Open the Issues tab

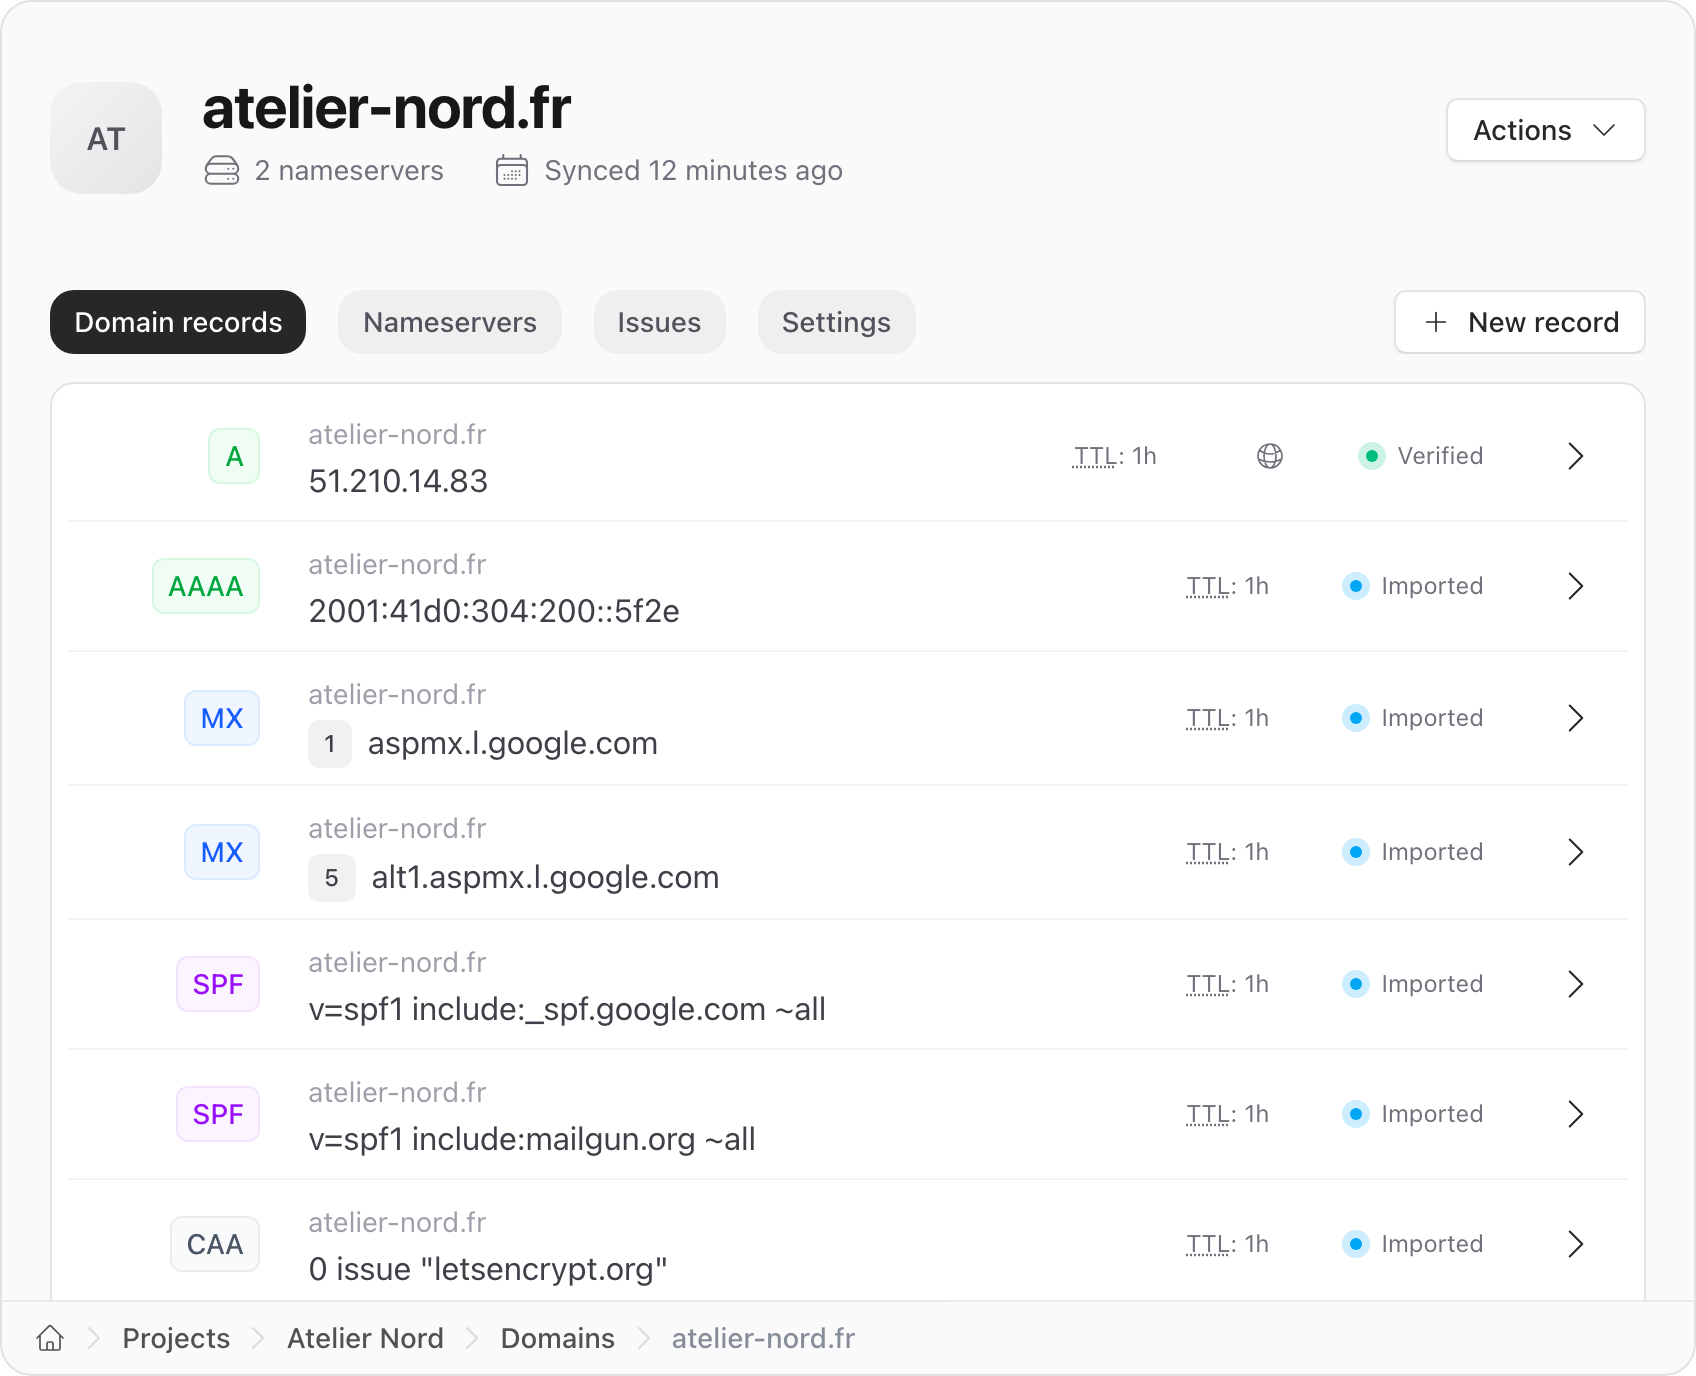[x=659, y=322]
